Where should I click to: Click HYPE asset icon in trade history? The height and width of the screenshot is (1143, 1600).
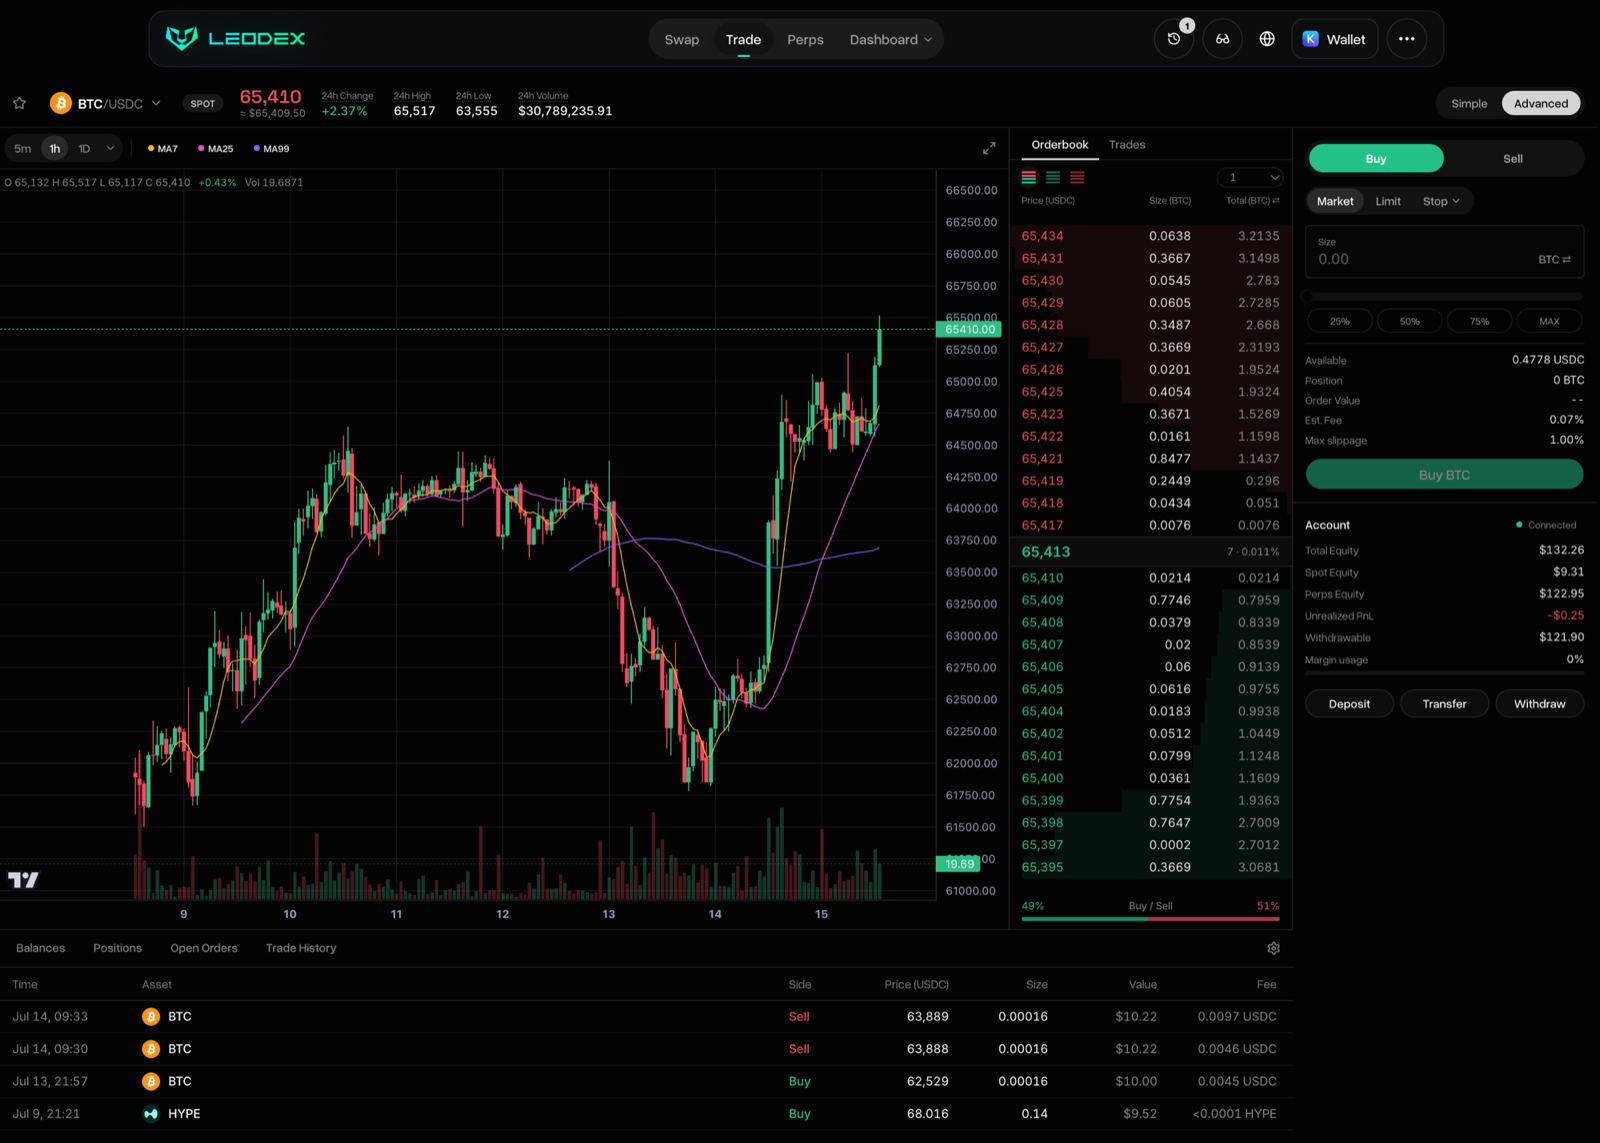click(151, 1113)
